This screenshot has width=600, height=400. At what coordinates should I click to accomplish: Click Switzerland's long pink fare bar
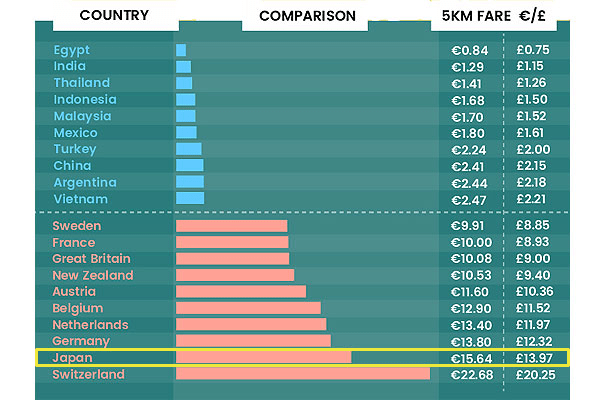[x=302, y=374]
